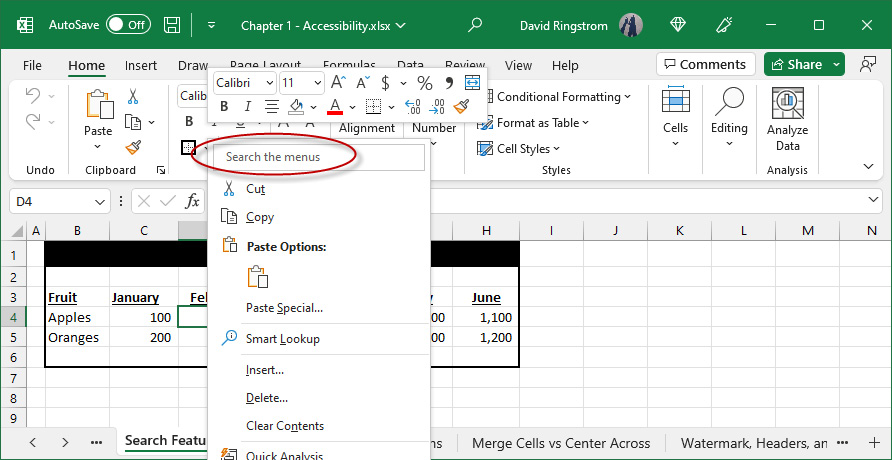Click the diamond premium icon
Image resolution: width=892 pixels, height=460 pixels.
[x=678, y=25]
